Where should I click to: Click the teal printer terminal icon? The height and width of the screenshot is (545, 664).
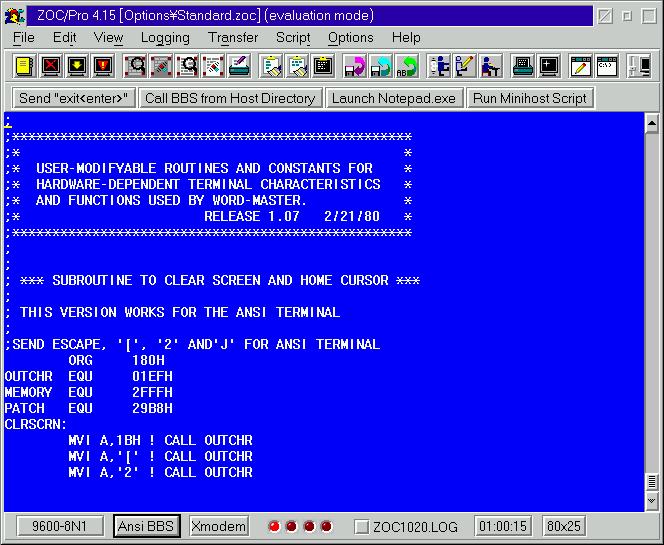click(x=522, y=66)
